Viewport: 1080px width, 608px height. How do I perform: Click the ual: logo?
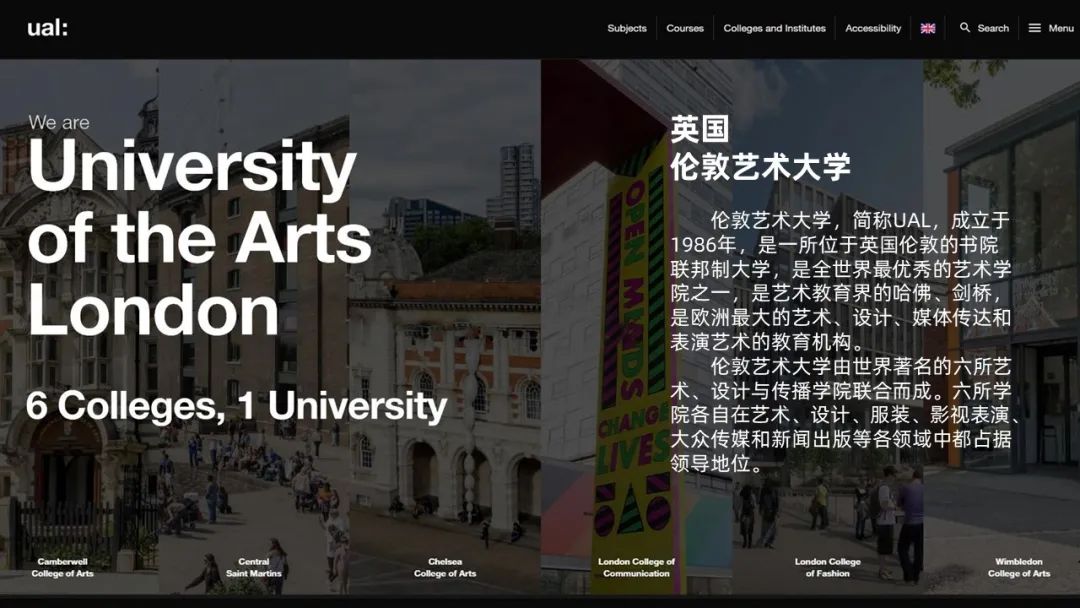[48, 28]
